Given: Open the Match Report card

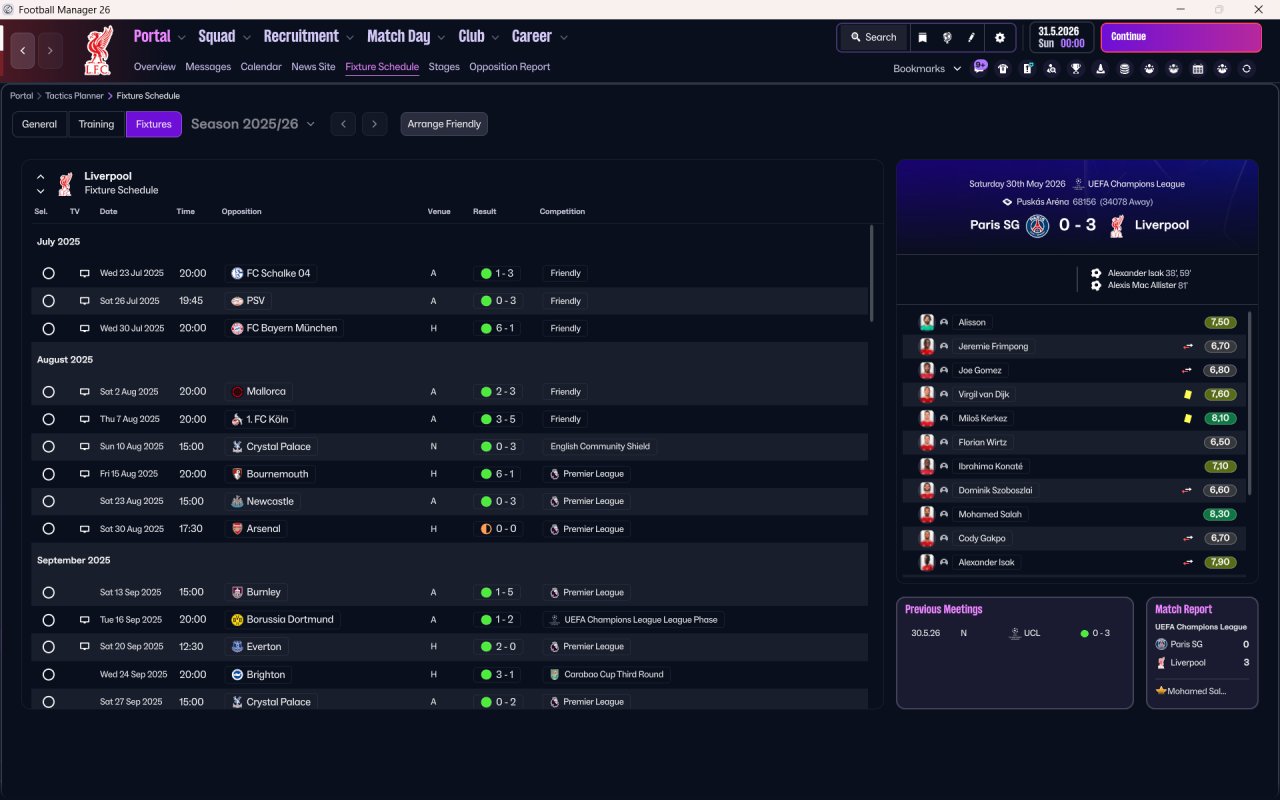Looking at the screenshot, I should 1202,653.
